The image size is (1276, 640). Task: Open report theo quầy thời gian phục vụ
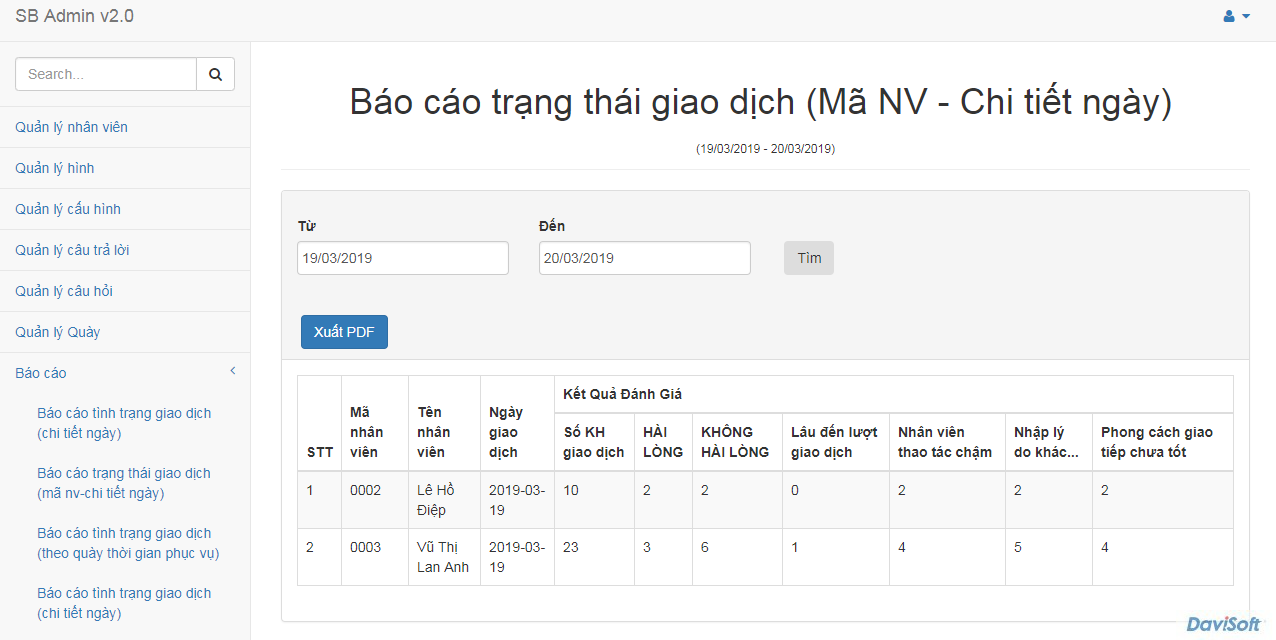tap(128, 543)
